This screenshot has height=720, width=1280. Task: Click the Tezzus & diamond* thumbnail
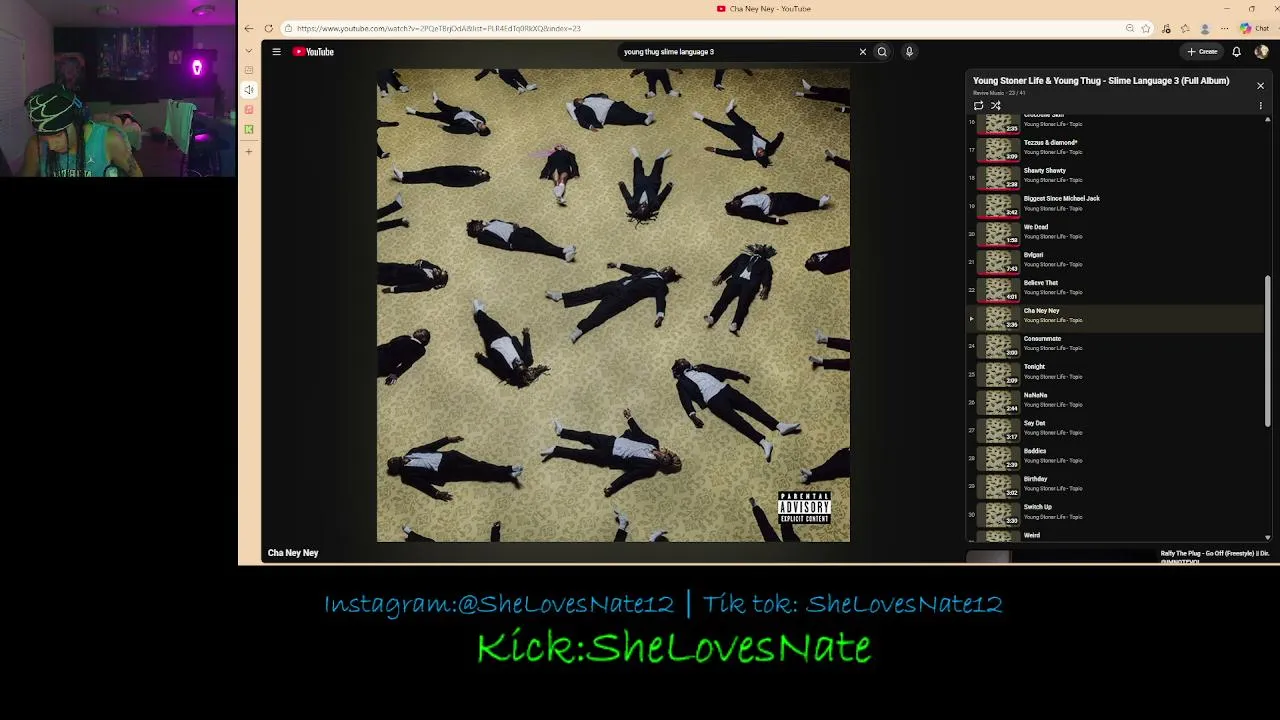click(998, 151)
